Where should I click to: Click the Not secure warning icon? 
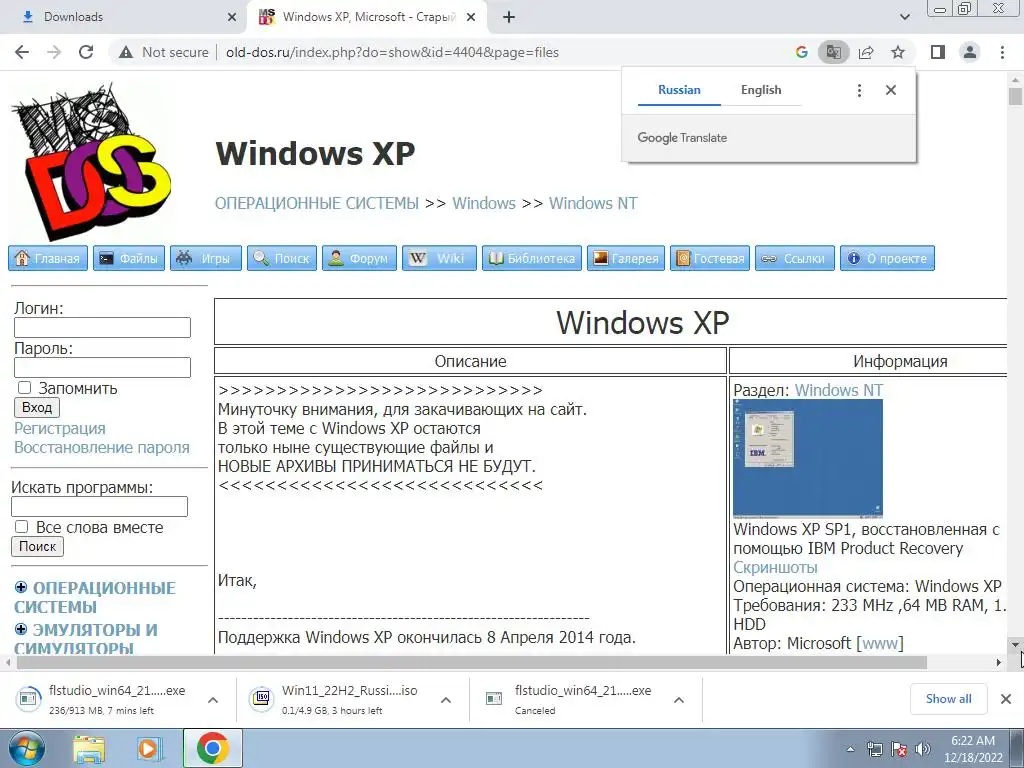[126, 52]
